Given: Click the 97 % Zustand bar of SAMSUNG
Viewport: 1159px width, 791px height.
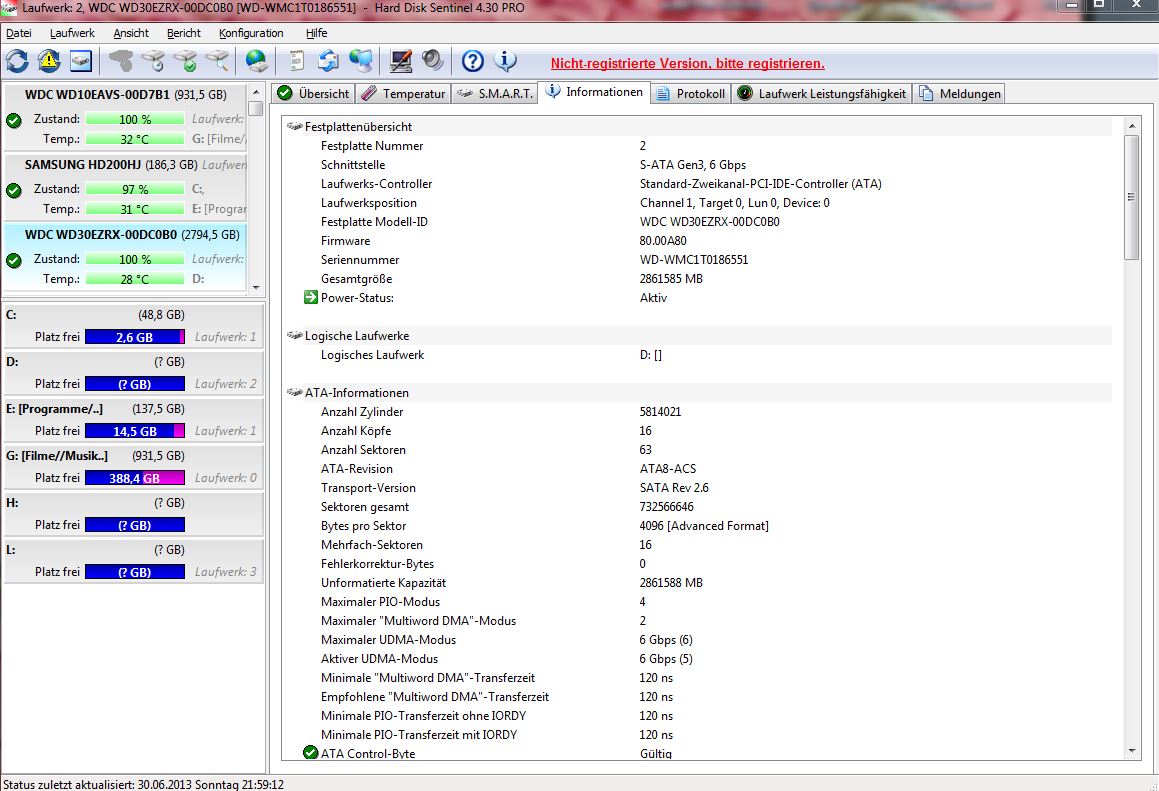Looking at the screenshot, I should click(135, 189).
